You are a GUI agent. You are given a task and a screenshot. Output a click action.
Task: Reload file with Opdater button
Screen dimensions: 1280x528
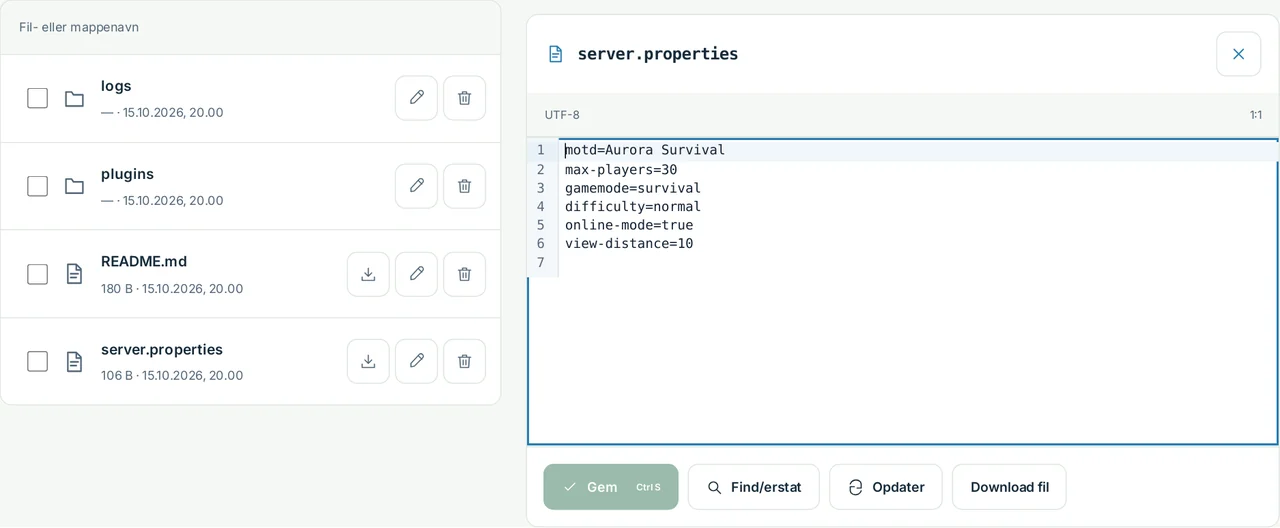886,487
